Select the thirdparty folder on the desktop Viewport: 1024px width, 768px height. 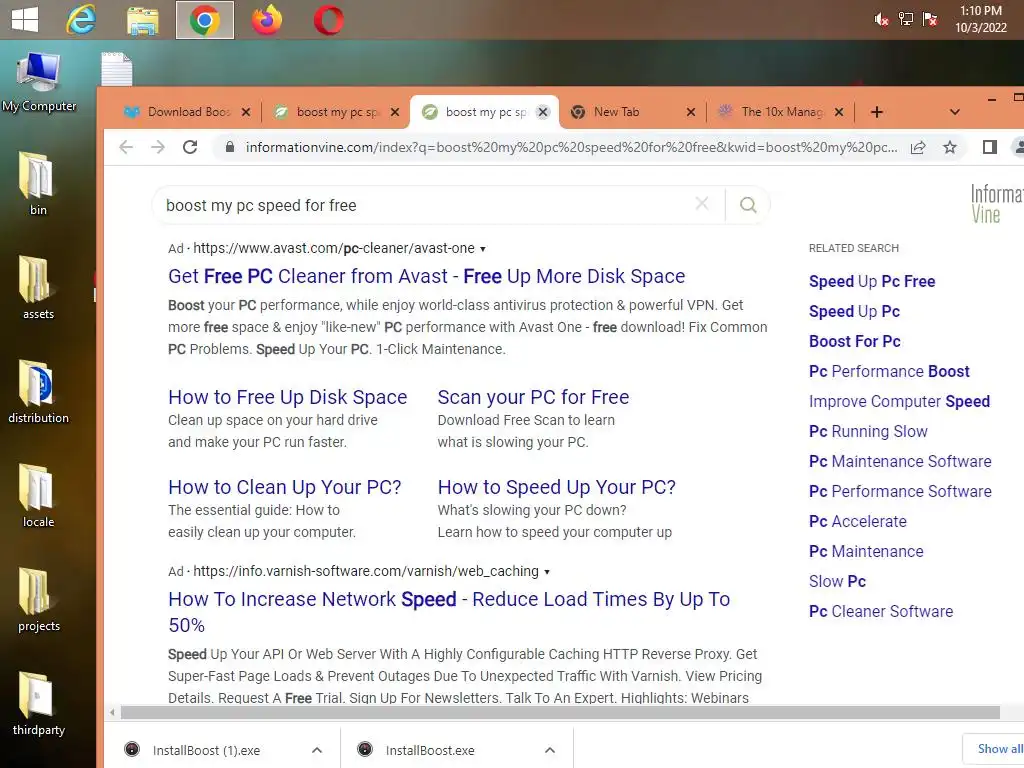point(39,703)
